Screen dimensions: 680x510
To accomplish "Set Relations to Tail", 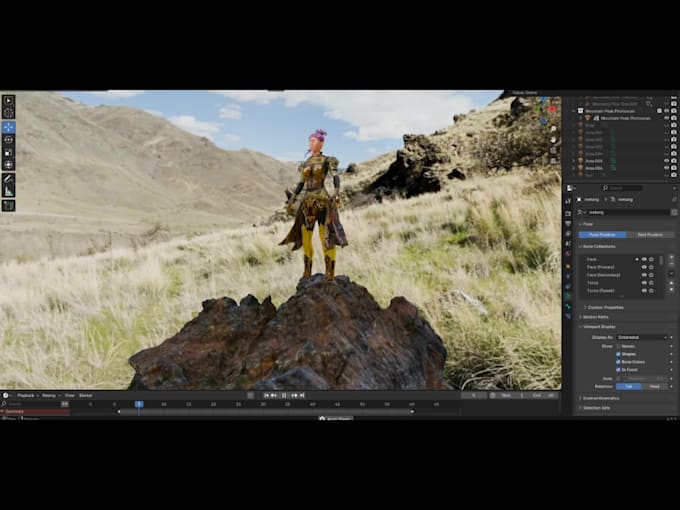I will click(x=628, y=386).
